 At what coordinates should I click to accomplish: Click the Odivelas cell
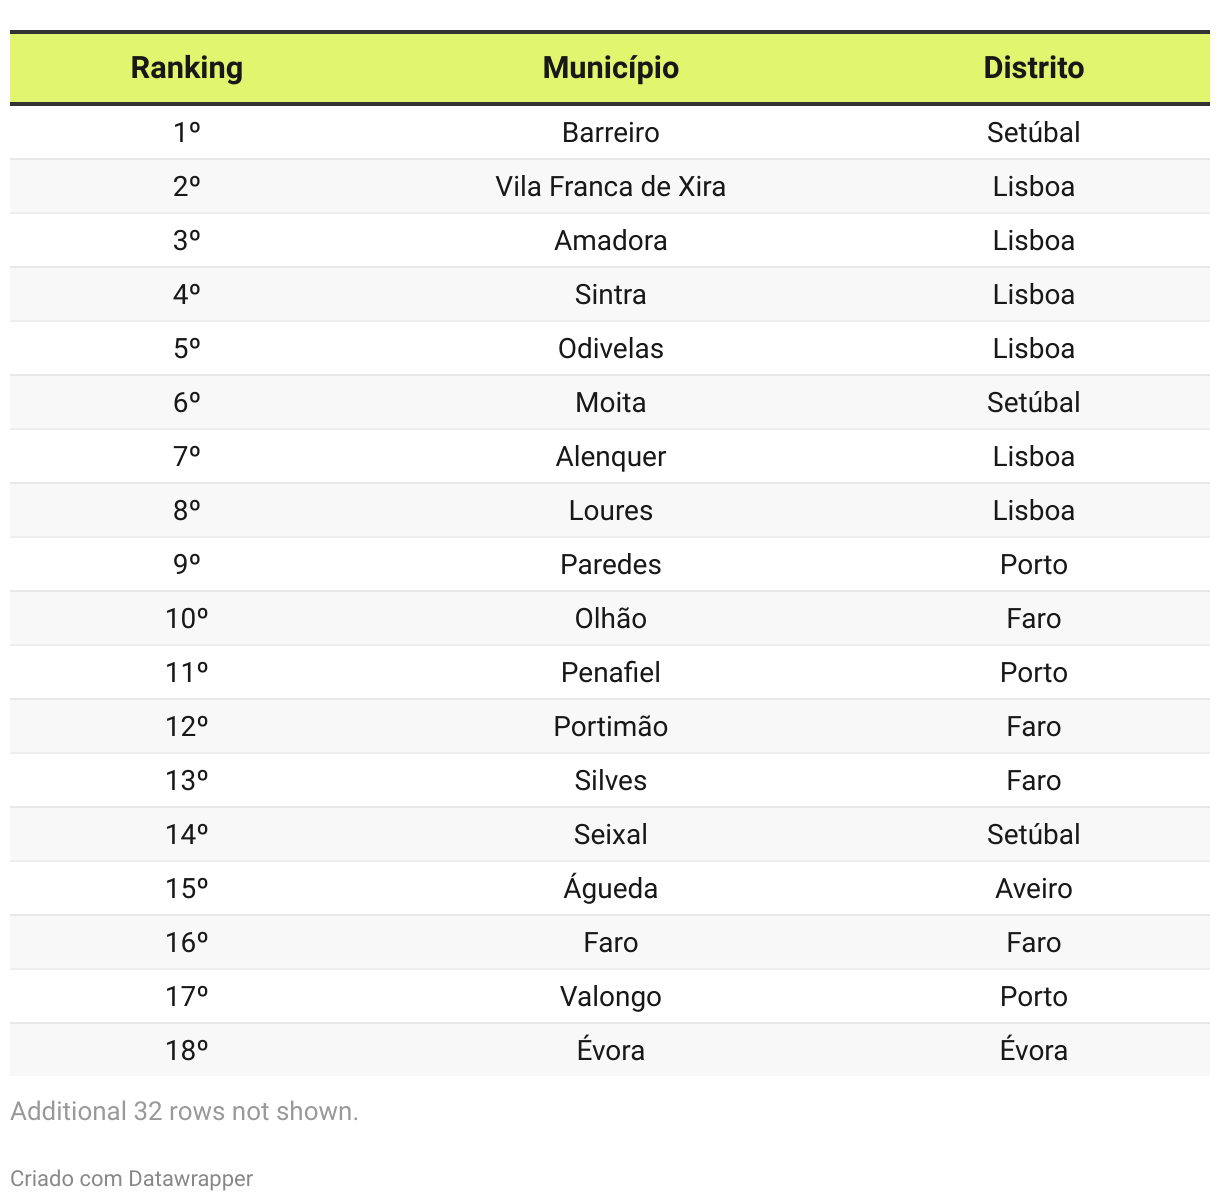click(x=610, y=349)
